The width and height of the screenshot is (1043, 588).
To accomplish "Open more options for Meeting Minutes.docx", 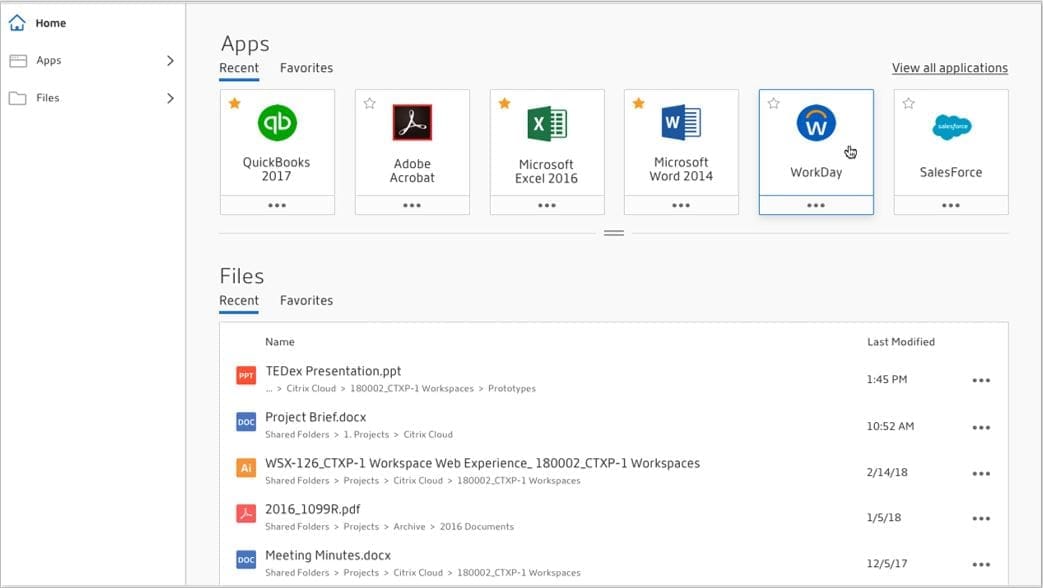I will tap(981, 564).
